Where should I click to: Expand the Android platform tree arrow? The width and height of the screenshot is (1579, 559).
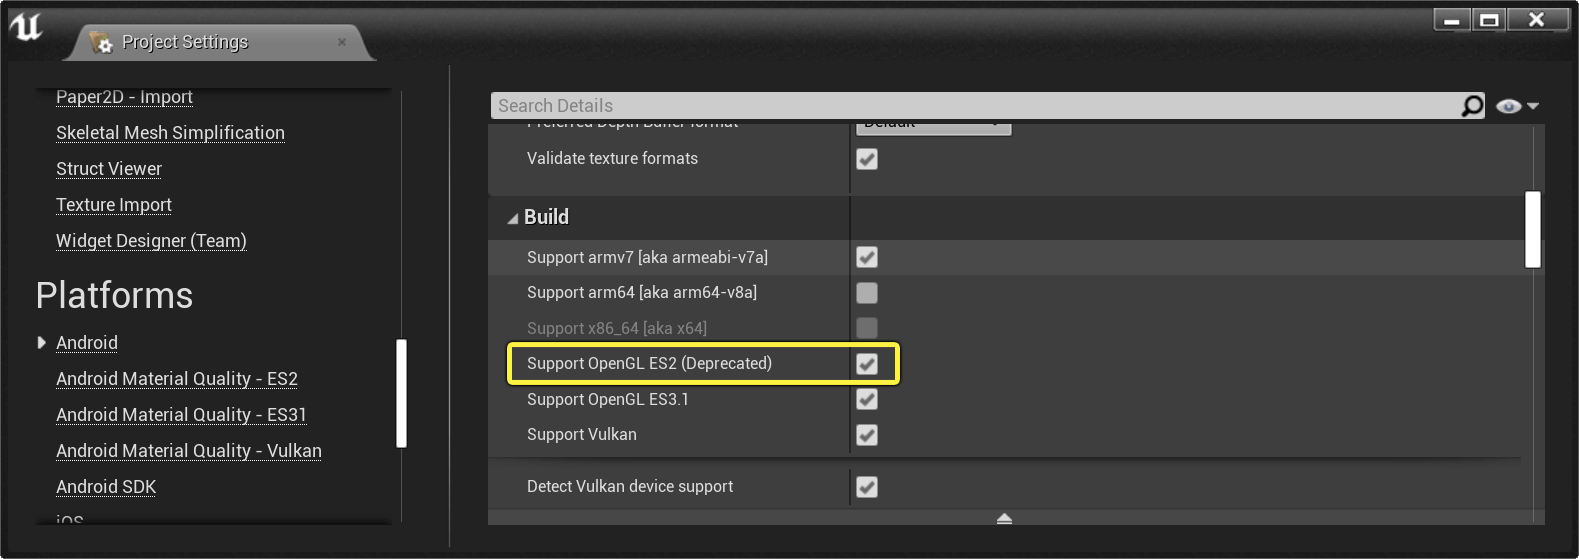(x=41, y=343)
